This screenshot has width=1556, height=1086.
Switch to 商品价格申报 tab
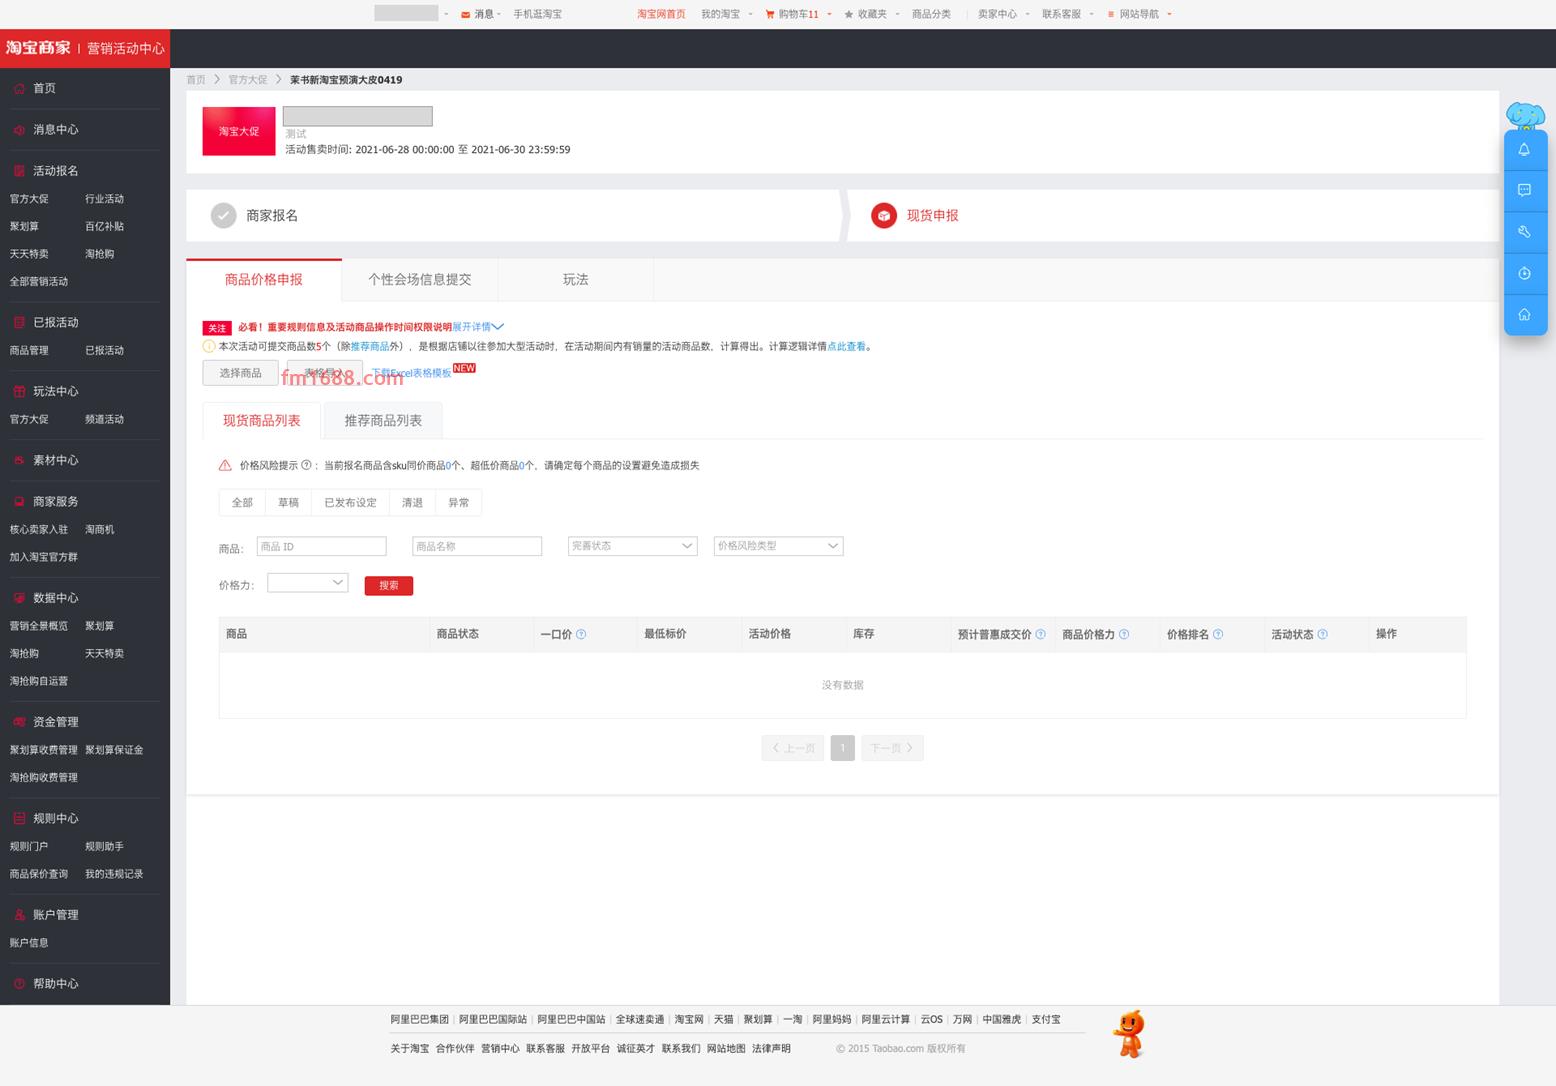click(264, 280)
